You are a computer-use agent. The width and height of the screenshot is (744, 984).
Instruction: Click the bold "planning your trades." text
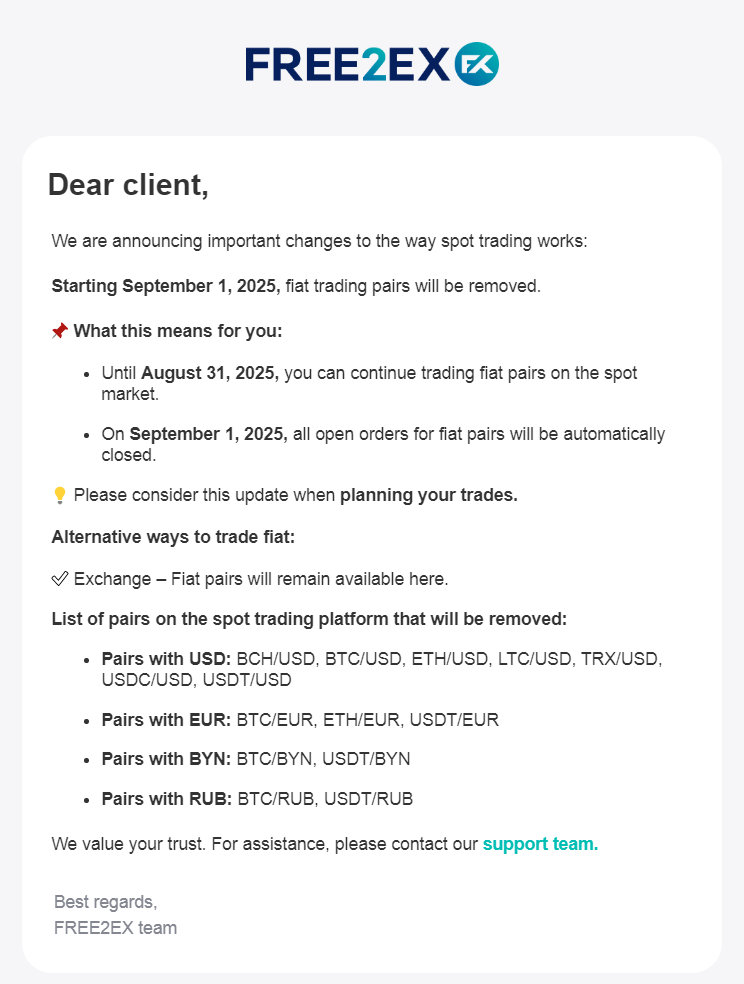(429, 495)
